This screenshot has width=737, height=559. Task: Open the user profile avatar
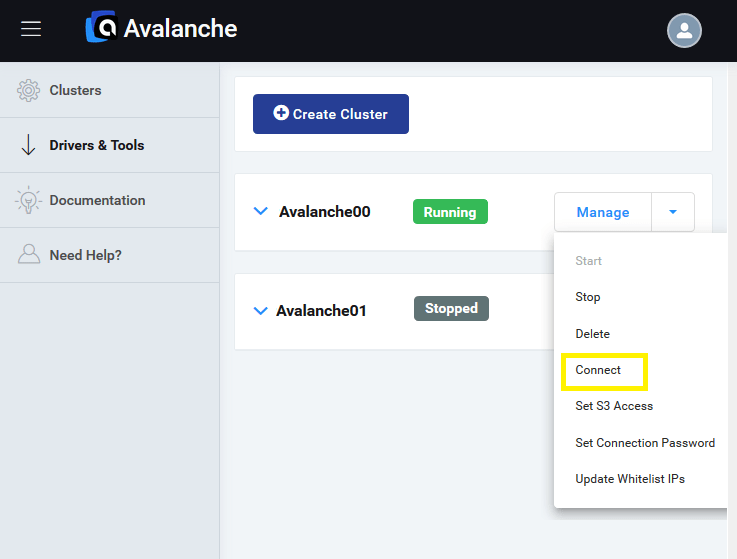[x=684, y=31]
